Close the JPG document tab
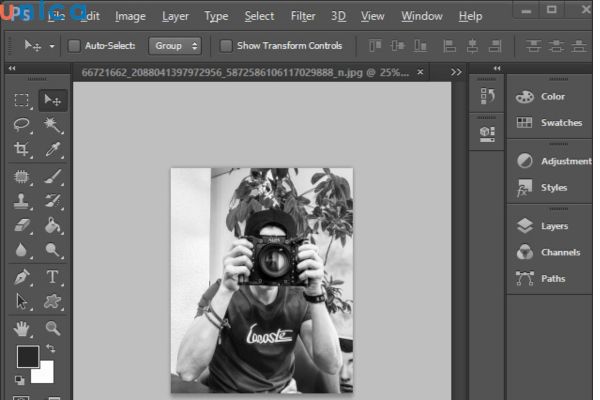600x400 pixels. point(420,72)
